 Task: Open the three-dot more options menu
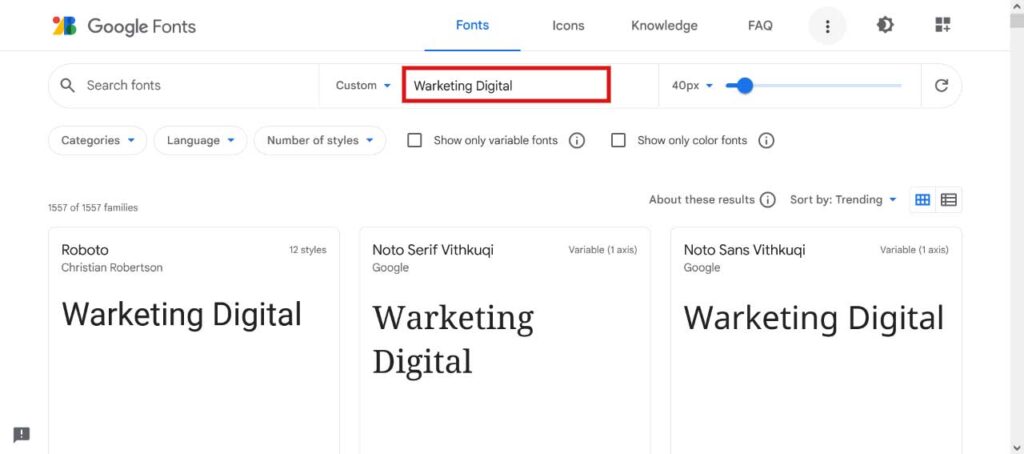[x=827, y=26]
